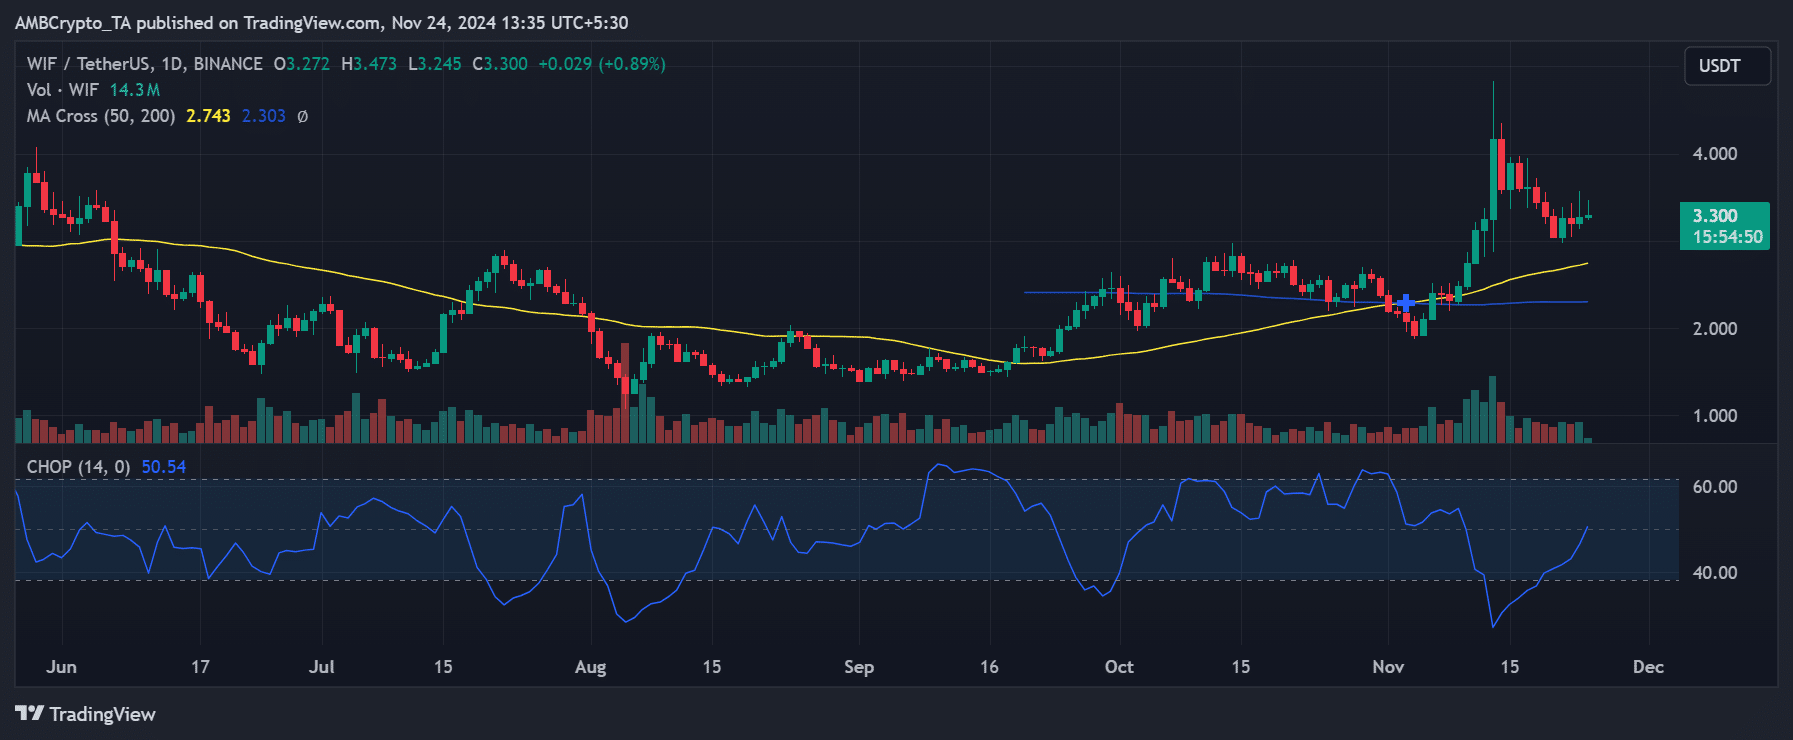Click the O3.272 open price value
The width and height of the screenshot is (1793, 740).
click(302, 64)
